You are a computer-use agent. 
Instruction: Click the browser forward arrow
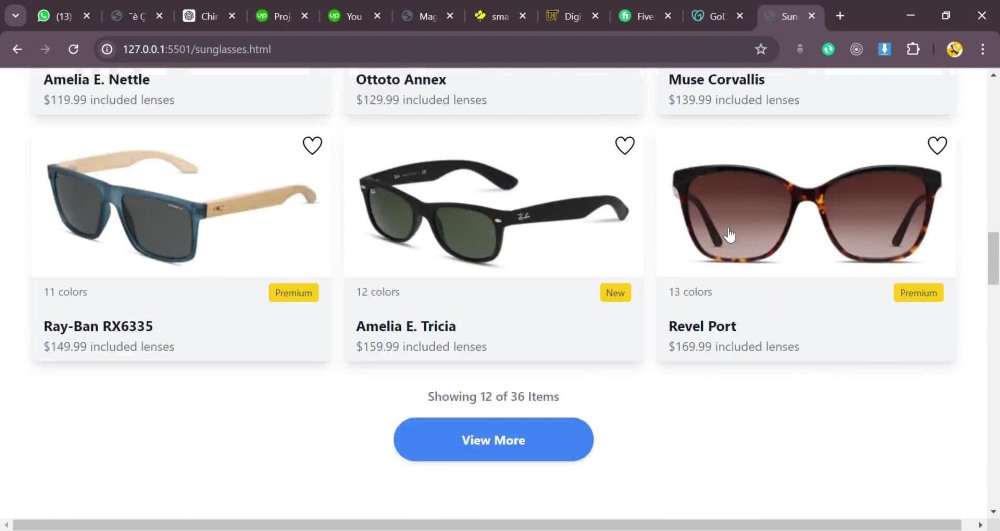pyautogui.click(x=45, y=49)
